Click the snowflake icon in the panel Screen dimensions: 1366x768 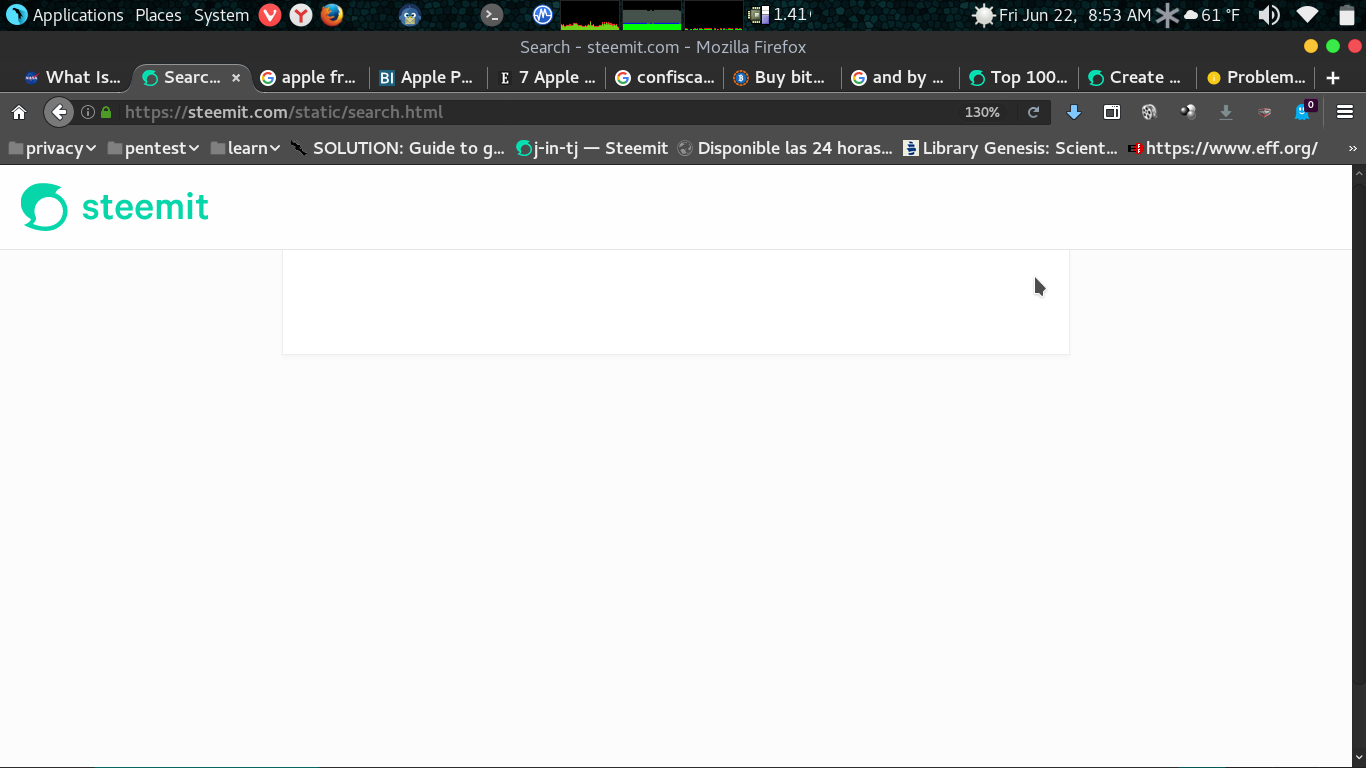click(1167, 15)
